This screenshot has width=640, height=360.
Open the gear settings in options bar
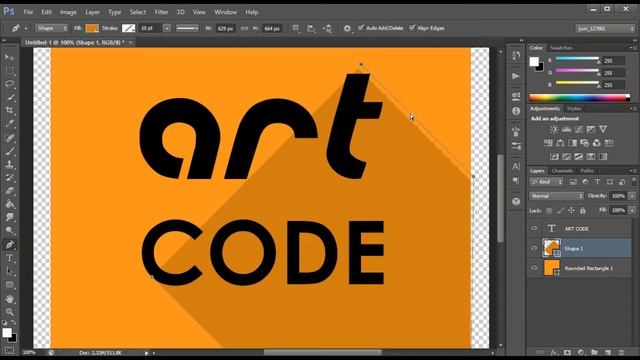[x=347, y=28]
